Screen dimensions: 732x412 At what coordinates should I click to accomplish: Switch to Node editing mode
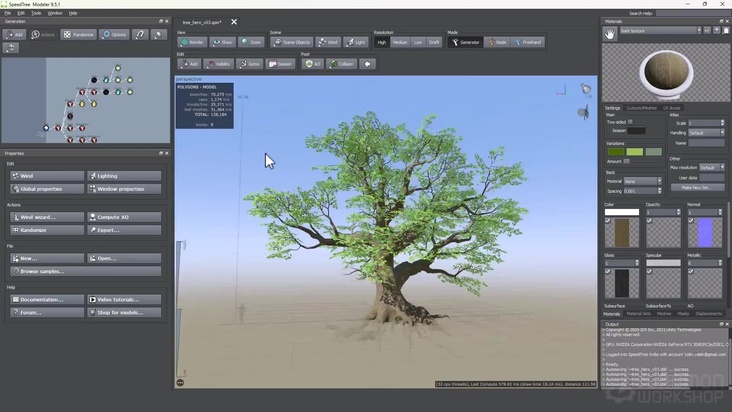(x=497, y=42)
